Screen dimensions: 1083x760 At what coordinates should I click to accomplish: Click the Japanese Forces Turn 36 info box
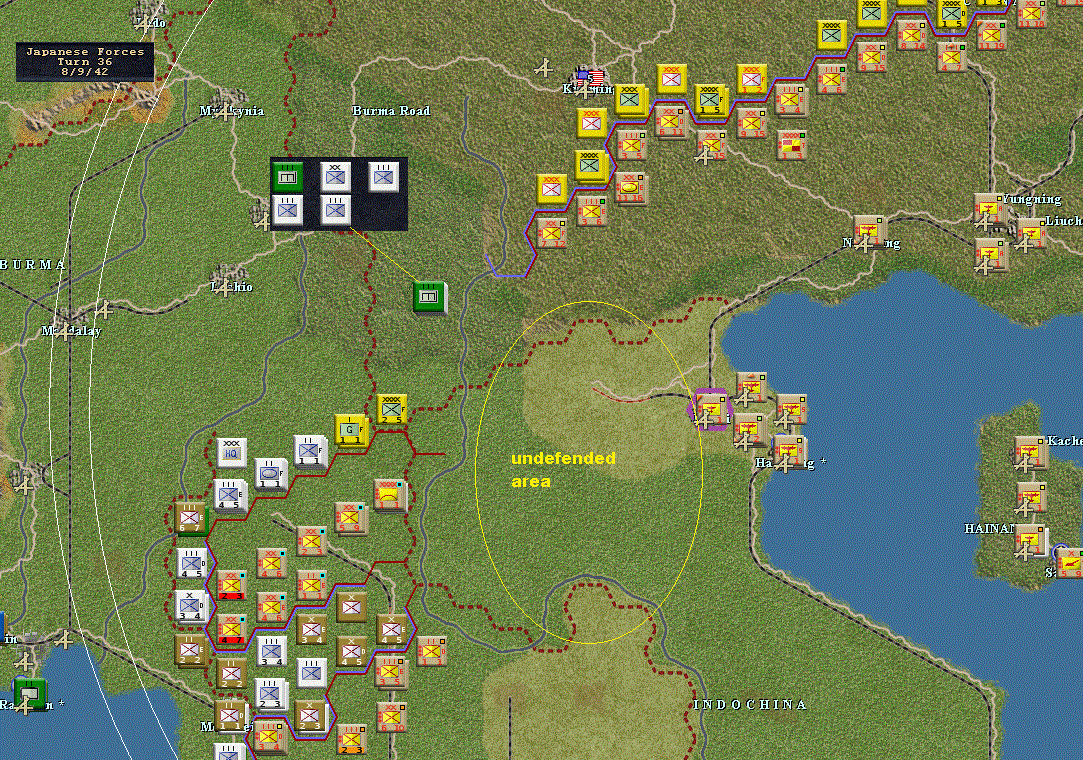pos(85,62)
